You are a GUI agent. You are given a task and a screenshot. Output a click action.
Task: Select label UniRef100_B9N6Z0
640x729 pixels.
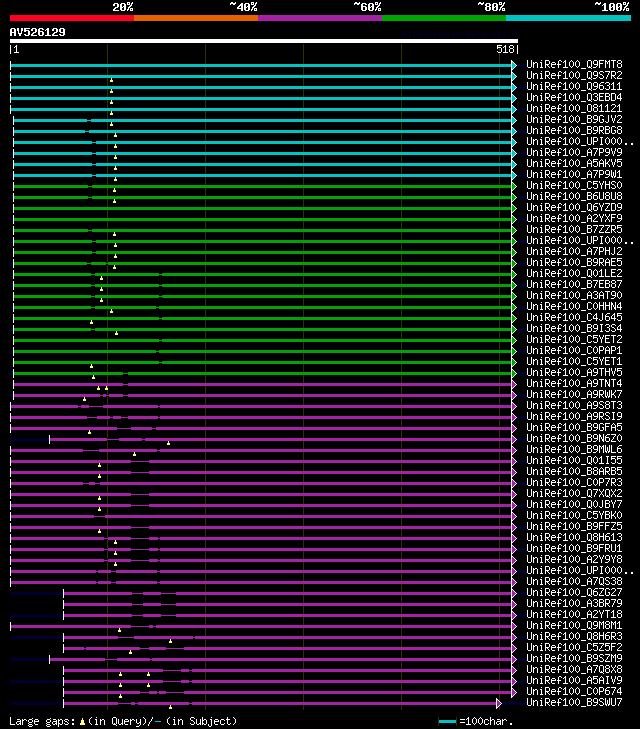click(574, 438)
